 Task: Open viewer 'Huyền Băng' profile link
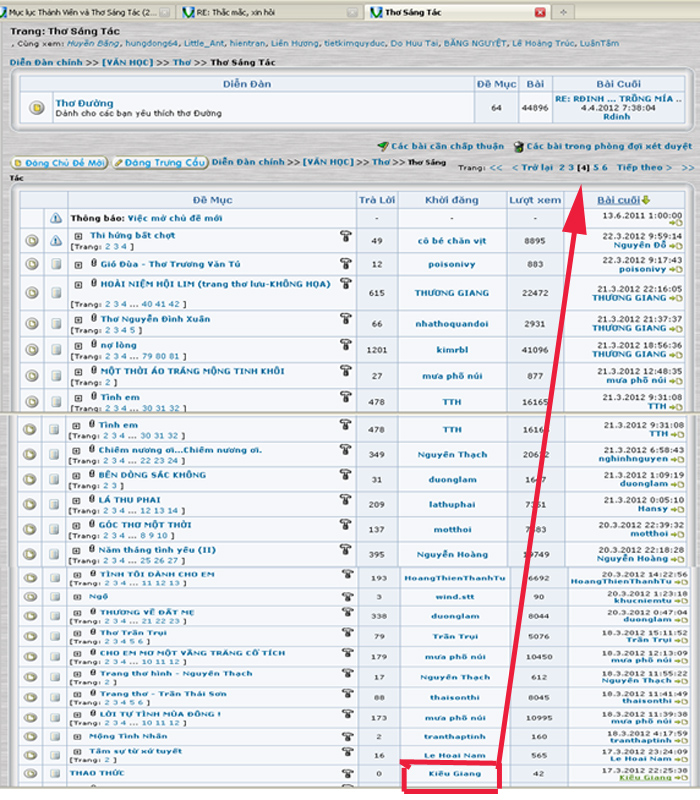click(93, 43)
